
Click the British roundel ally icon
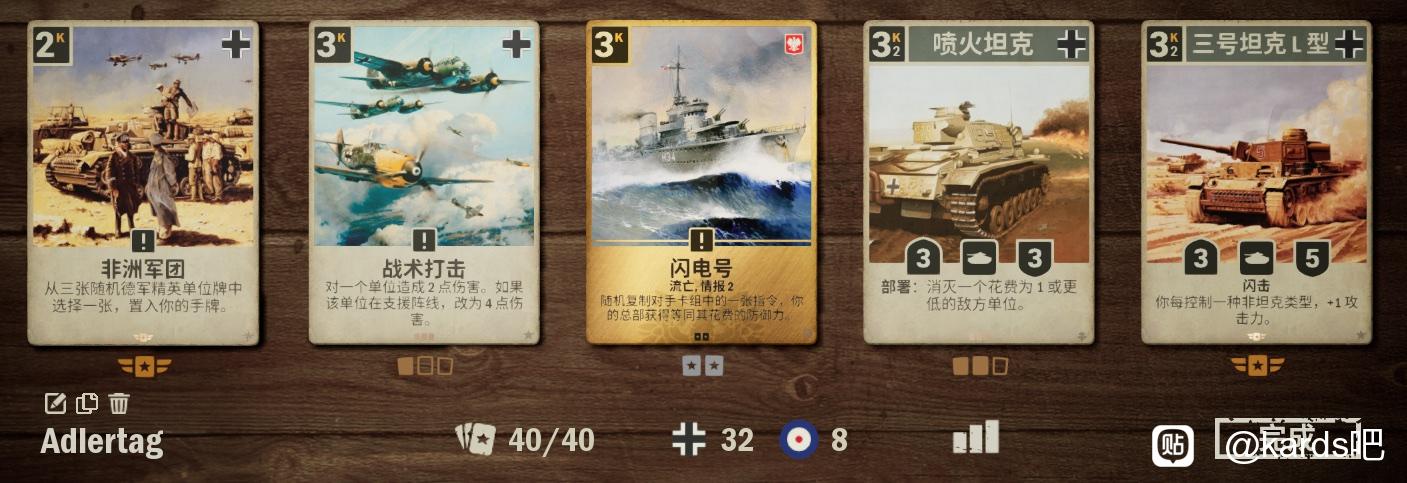tap(799, 439)
